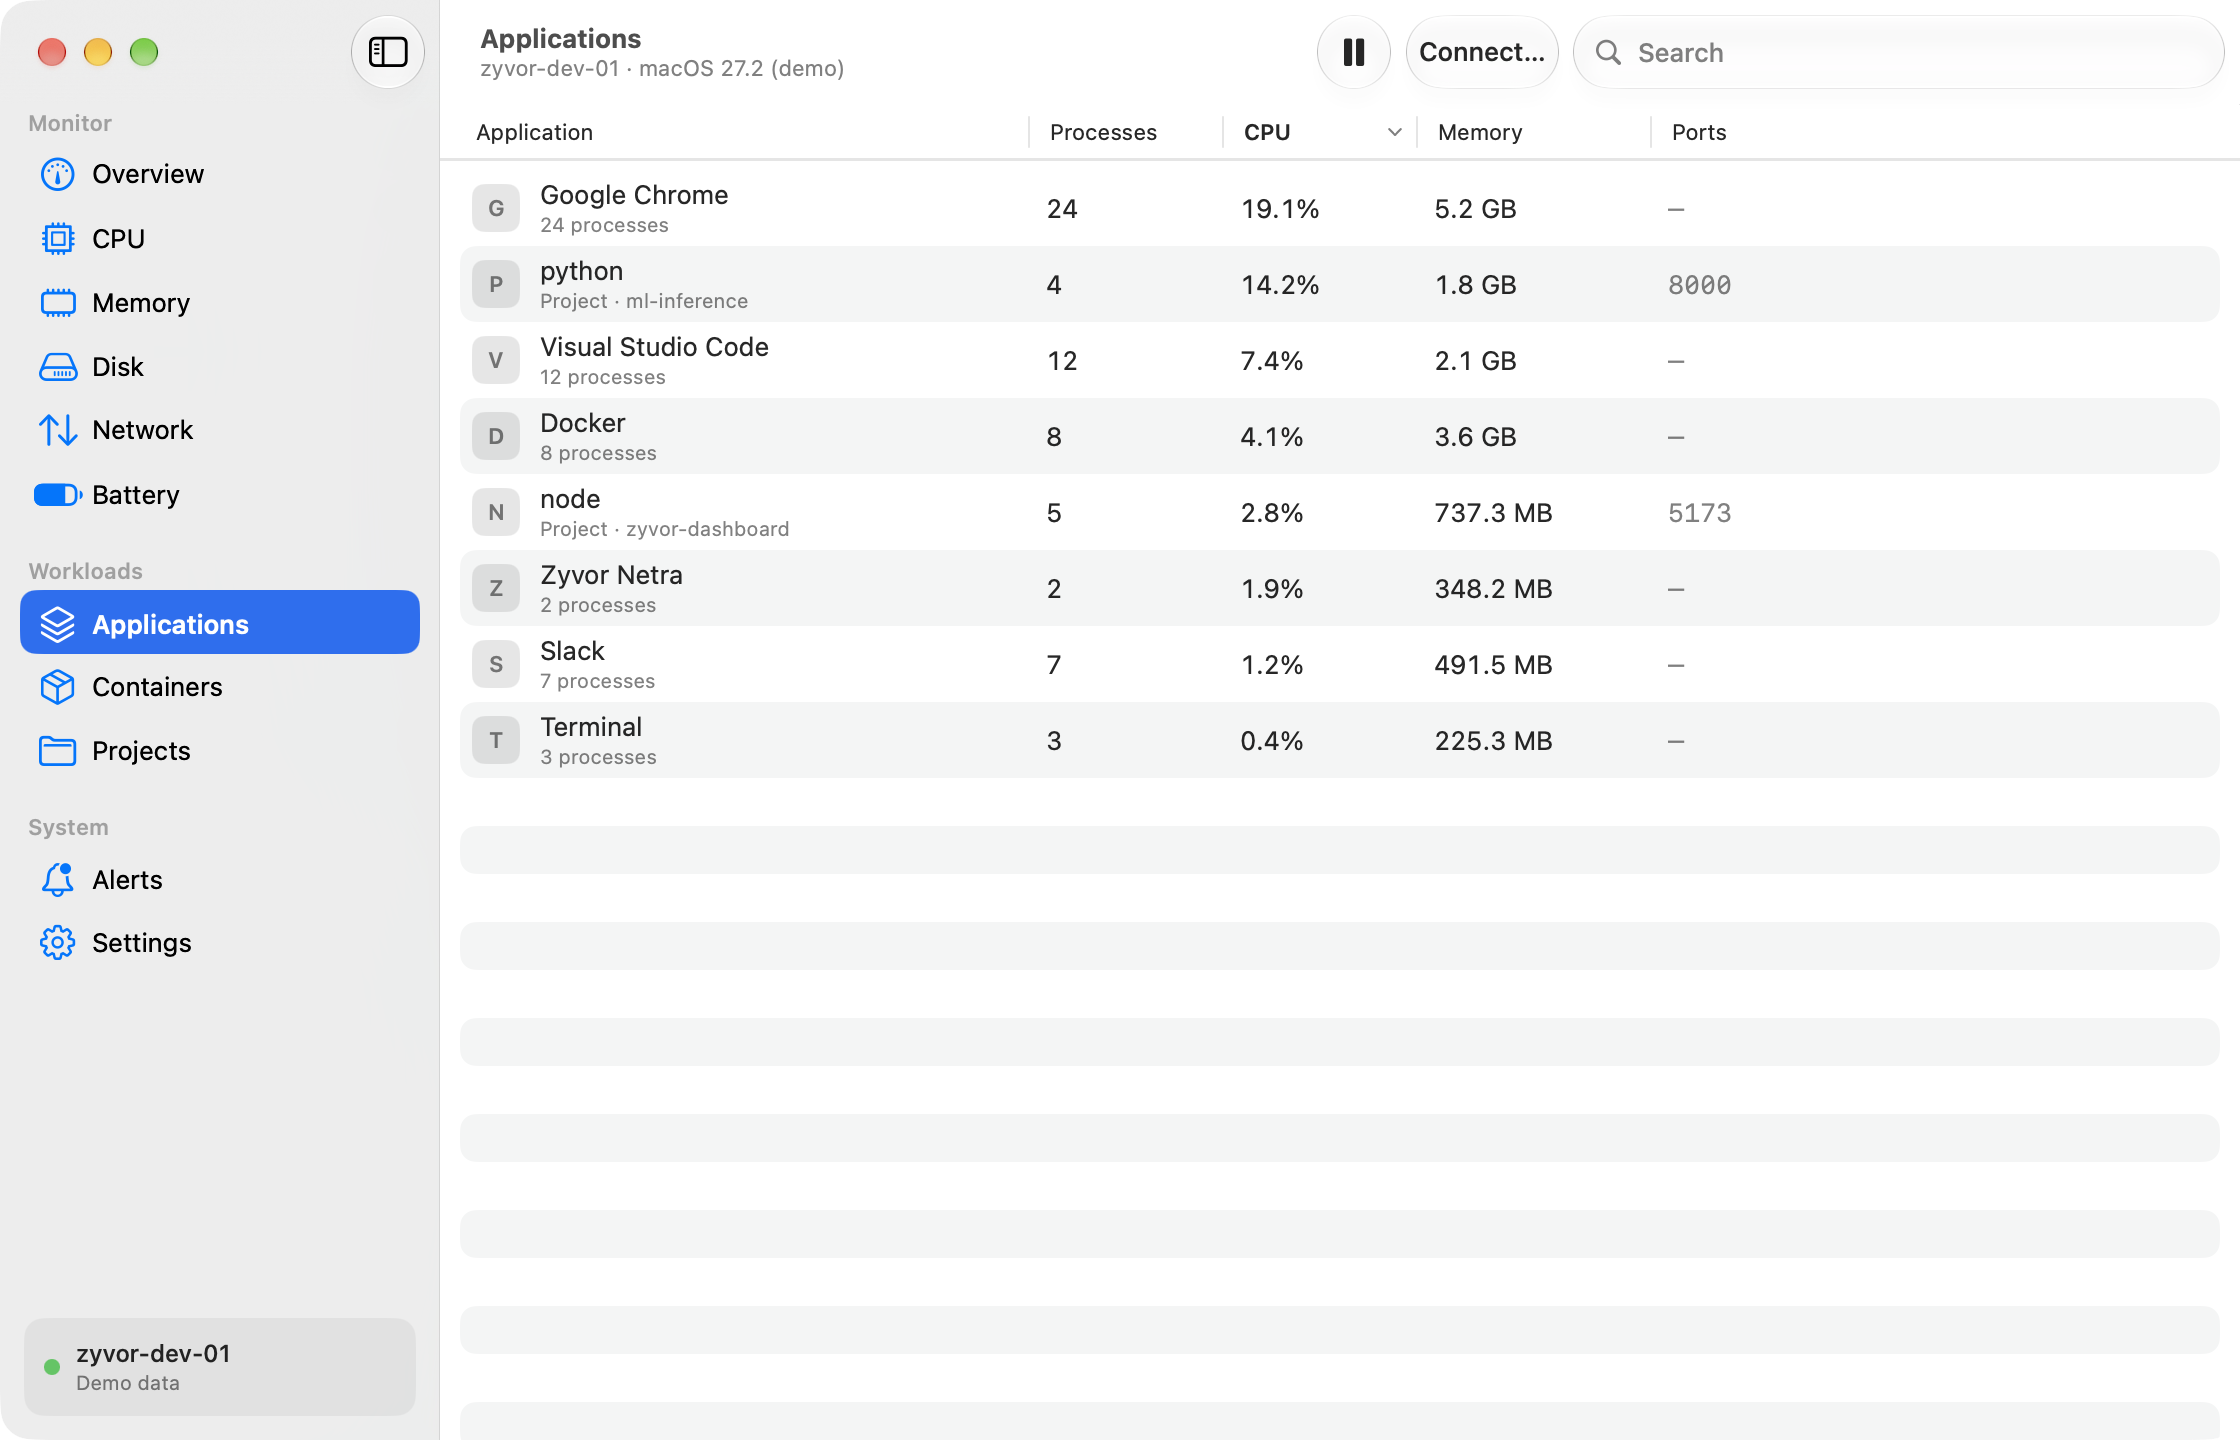Open the zyvor-dev-01 host selector

pos(220,1366)
